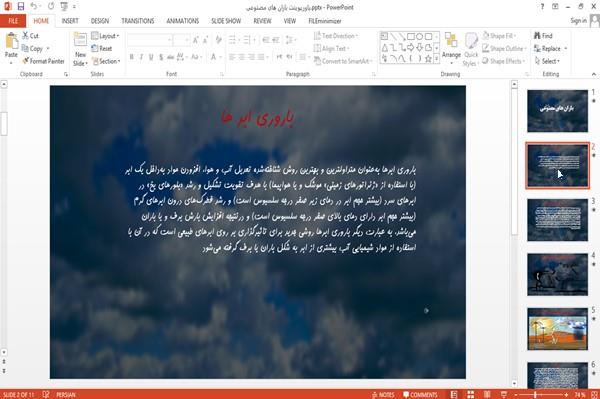
Task: Open Quick Styles gallery
Action: point(471,49)
